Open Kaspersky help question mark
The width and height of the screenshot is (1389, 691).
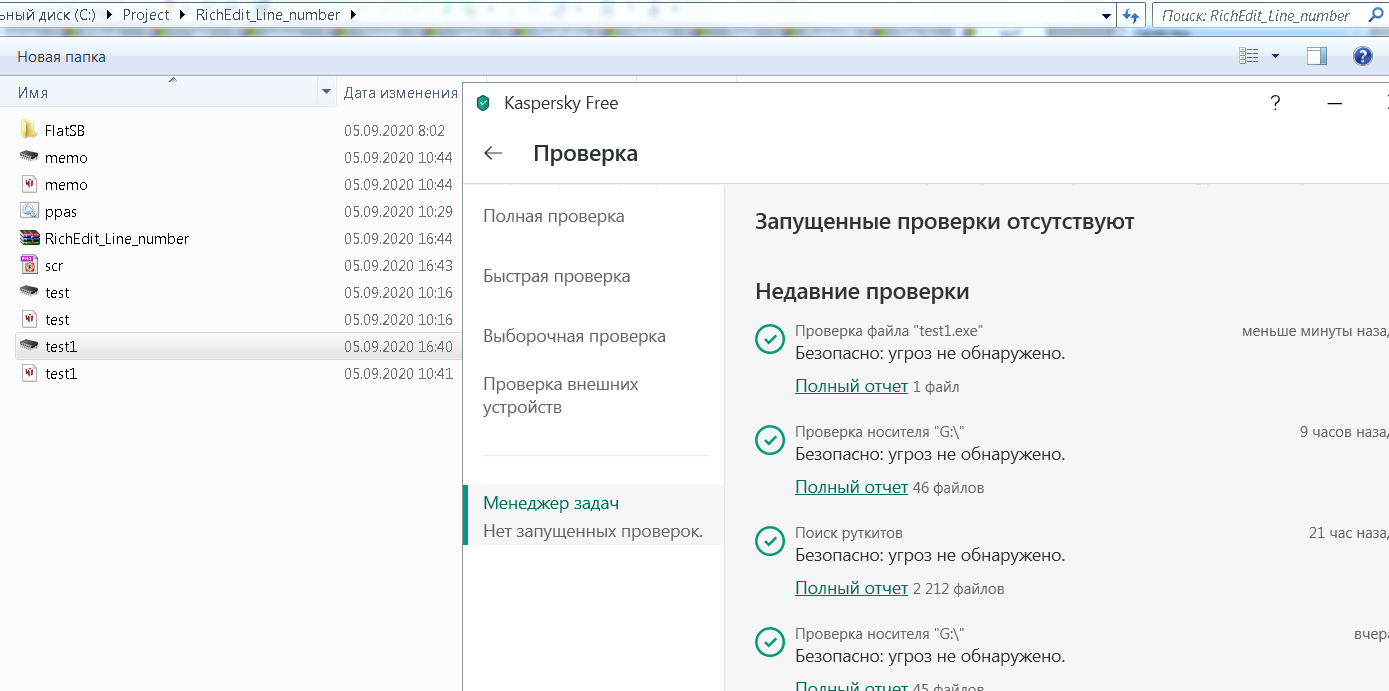pyautogui.click(x=1275, y=103)
